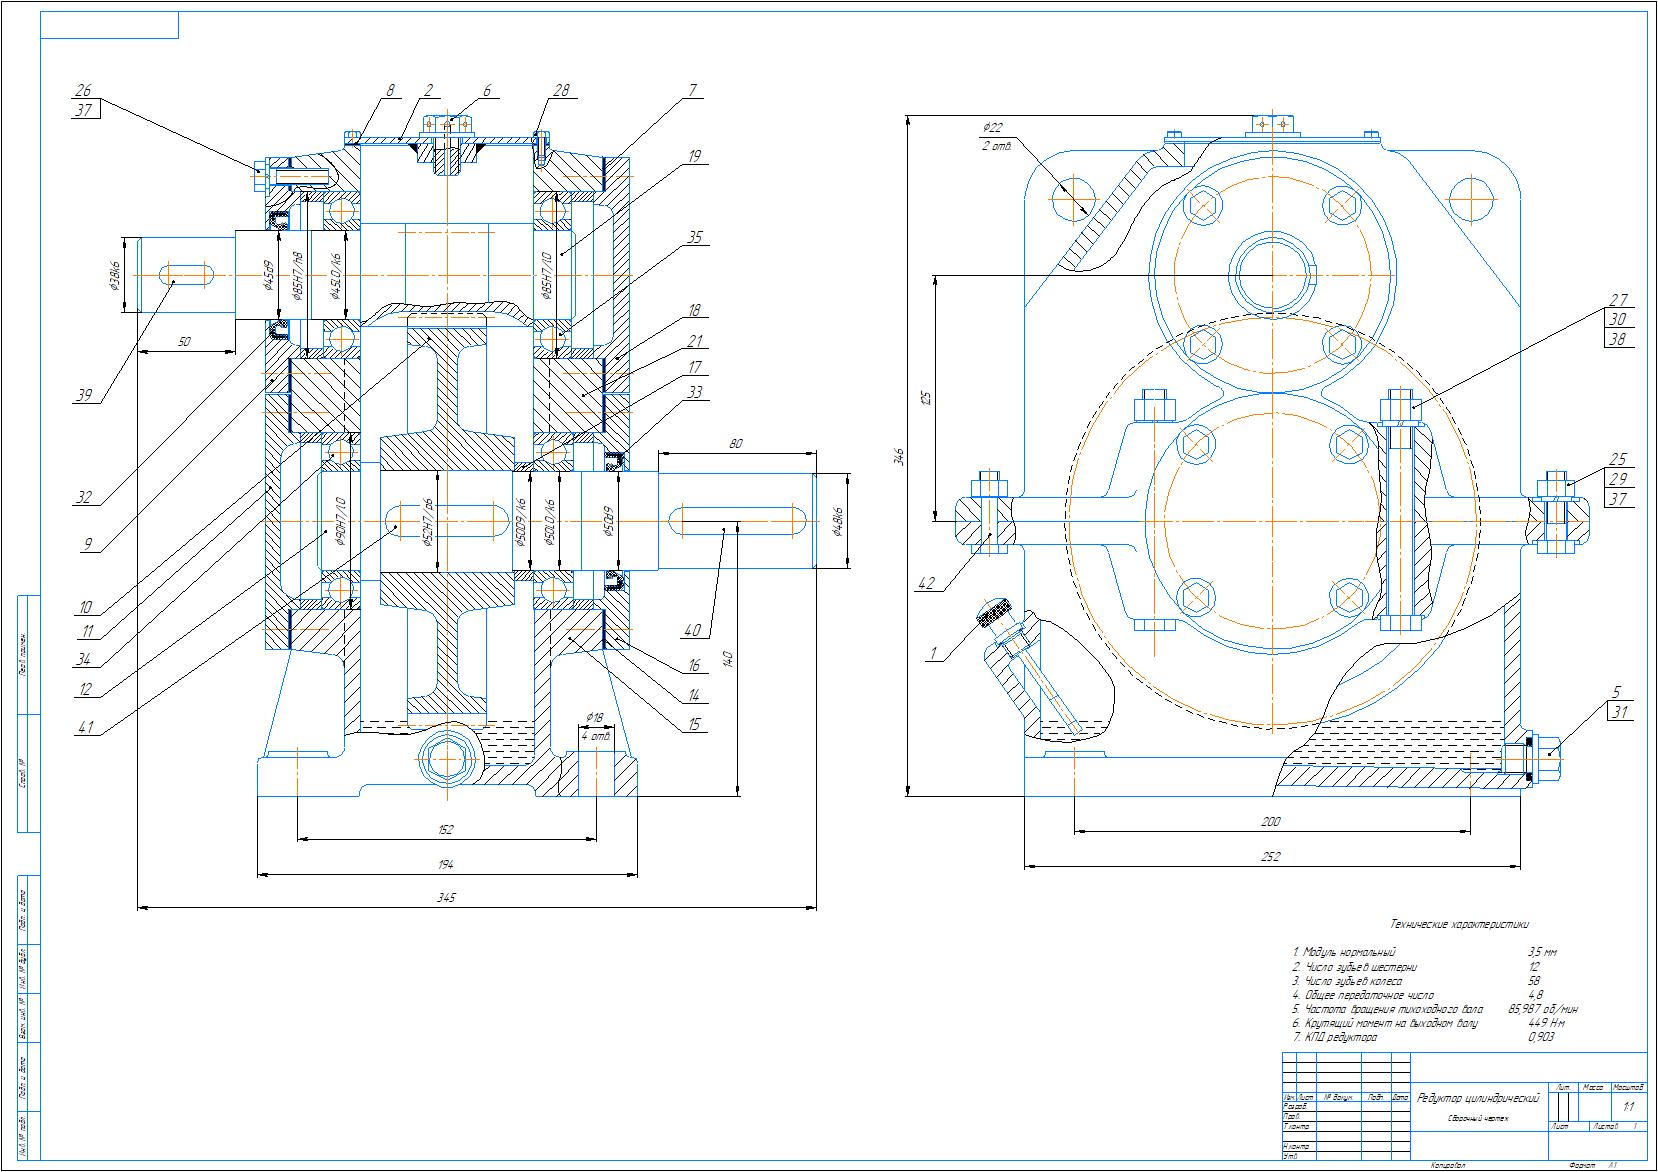This screenshot has width=1658, height=1172.
Task: Click the 252 width dimension label
Action: [x=1270, y=856]
